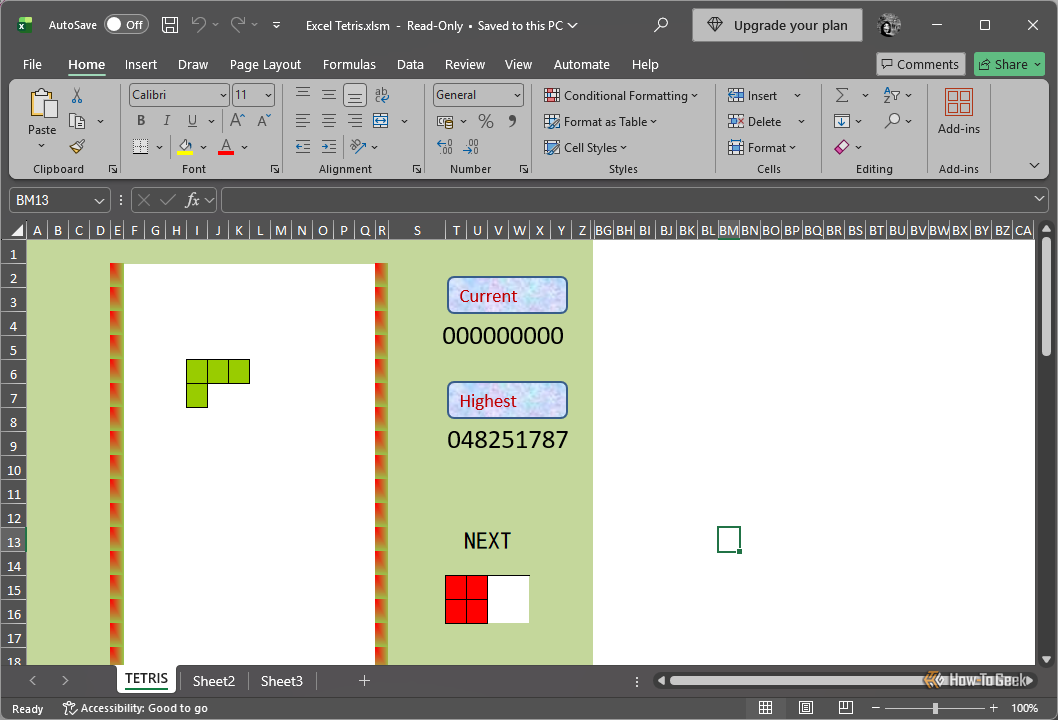Click the Merge & Center icon
The image size is (1058, 720).
coord(381,121)
